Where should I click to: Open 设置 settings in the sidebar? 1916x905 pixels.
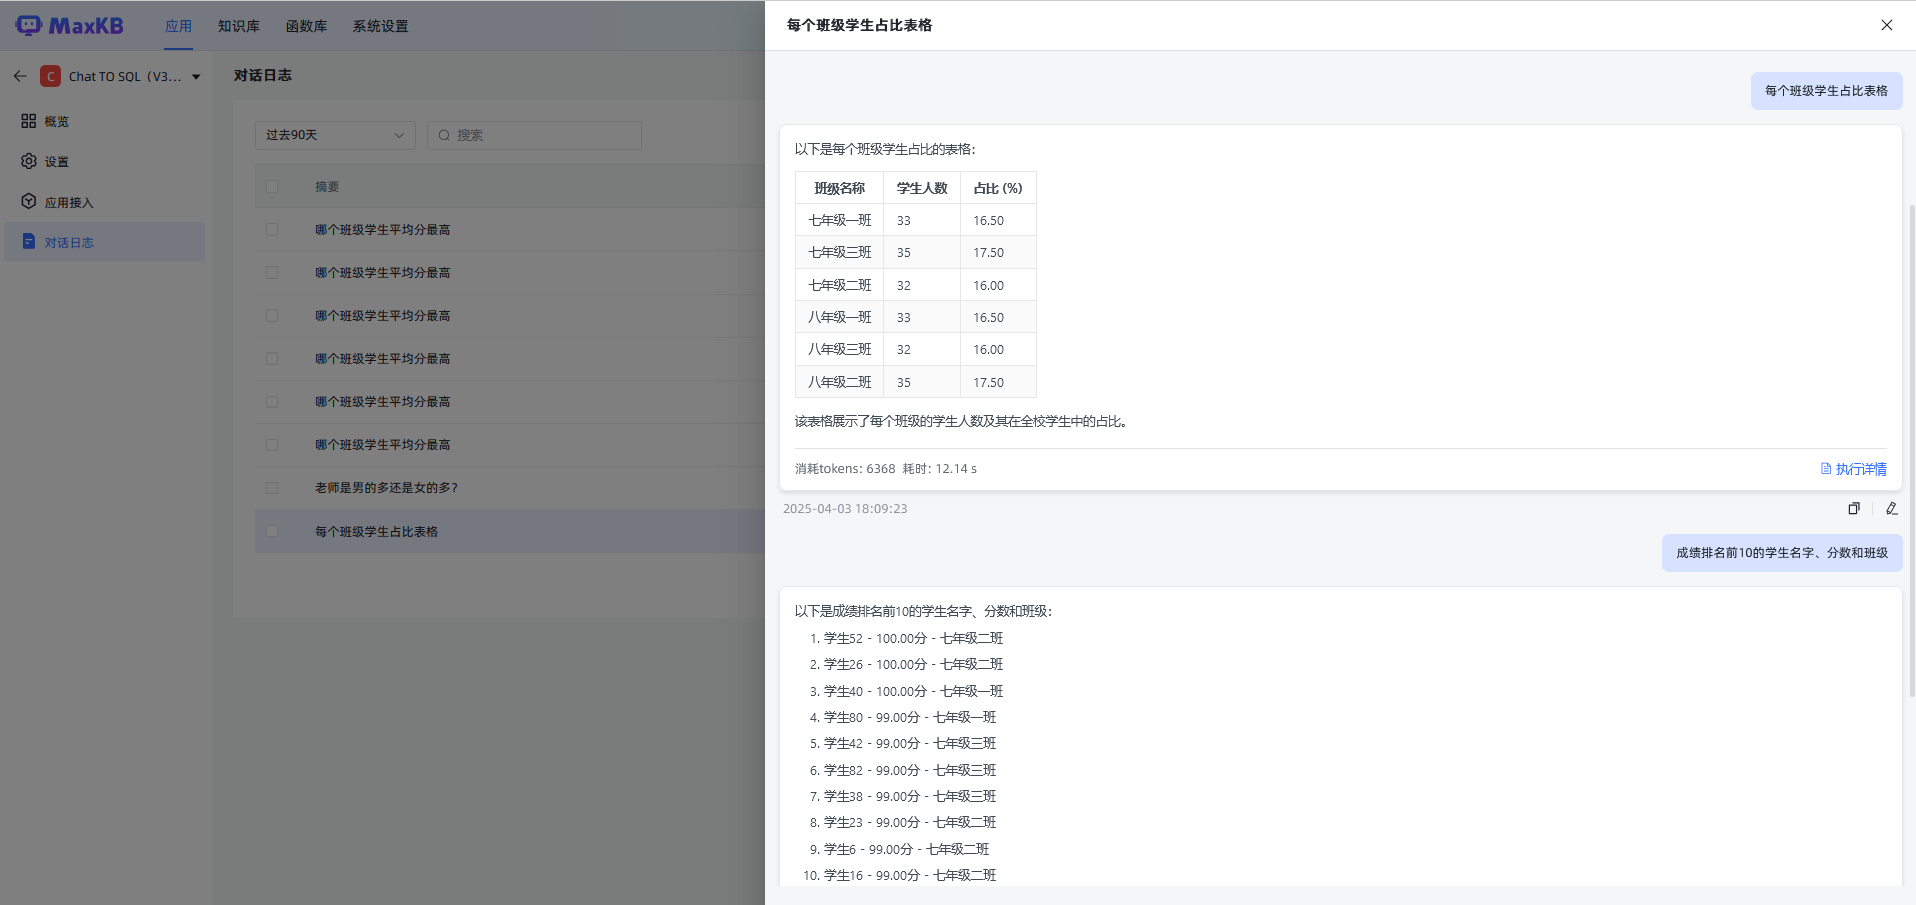pos(56,162)
